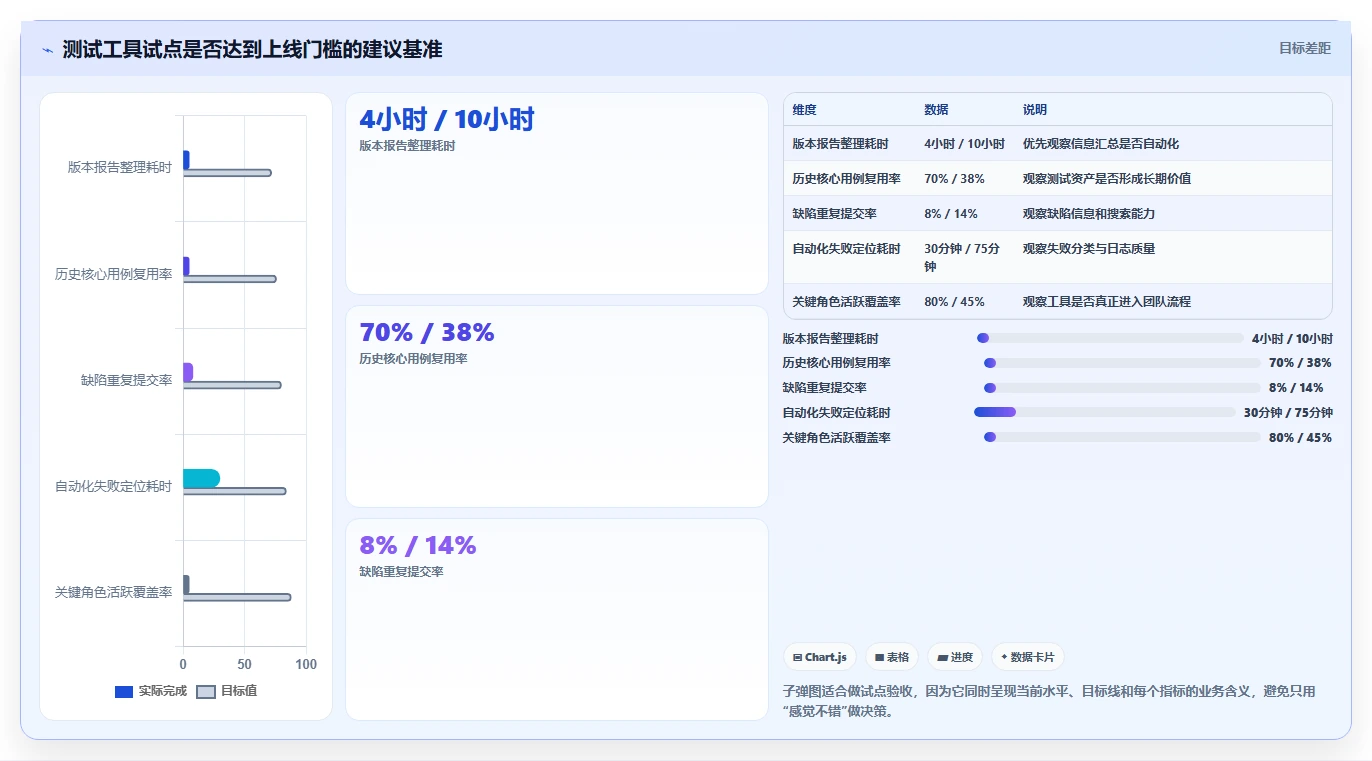
Task: Click progress value 80% / 45% at right
Action: tap(1300, 438)
